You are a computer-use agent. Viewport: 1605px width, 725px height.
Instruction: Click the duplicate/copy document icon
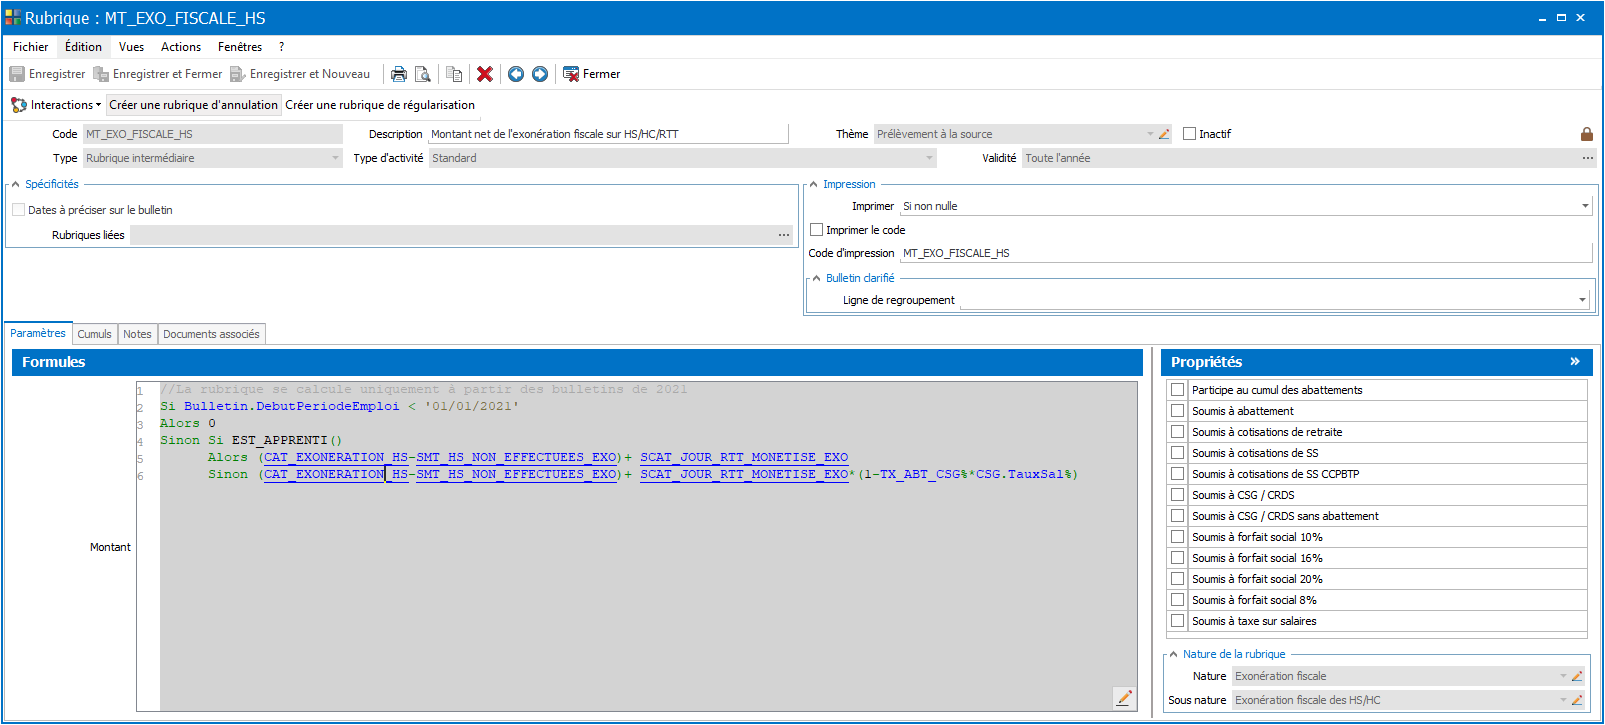(x=454, y=74)
